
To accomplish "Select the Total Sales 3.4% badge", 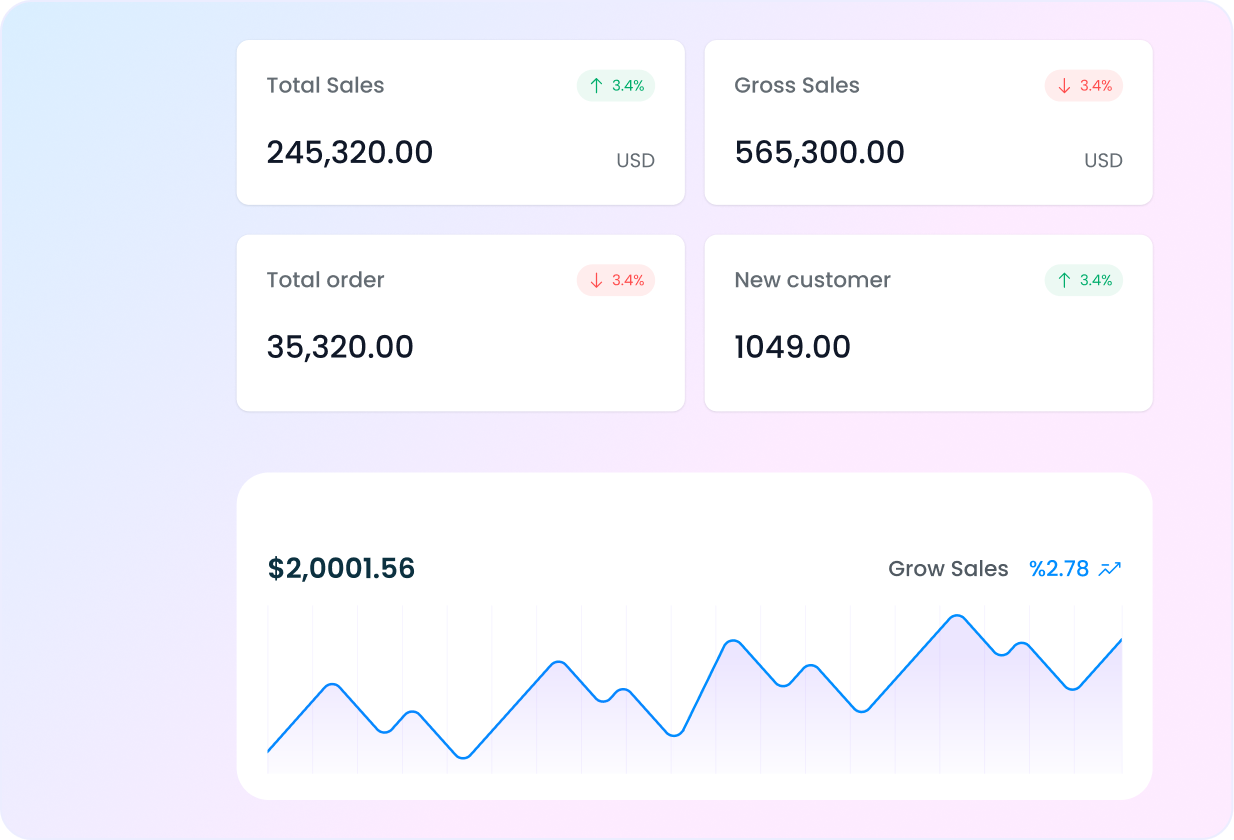I will click(616, 86).
